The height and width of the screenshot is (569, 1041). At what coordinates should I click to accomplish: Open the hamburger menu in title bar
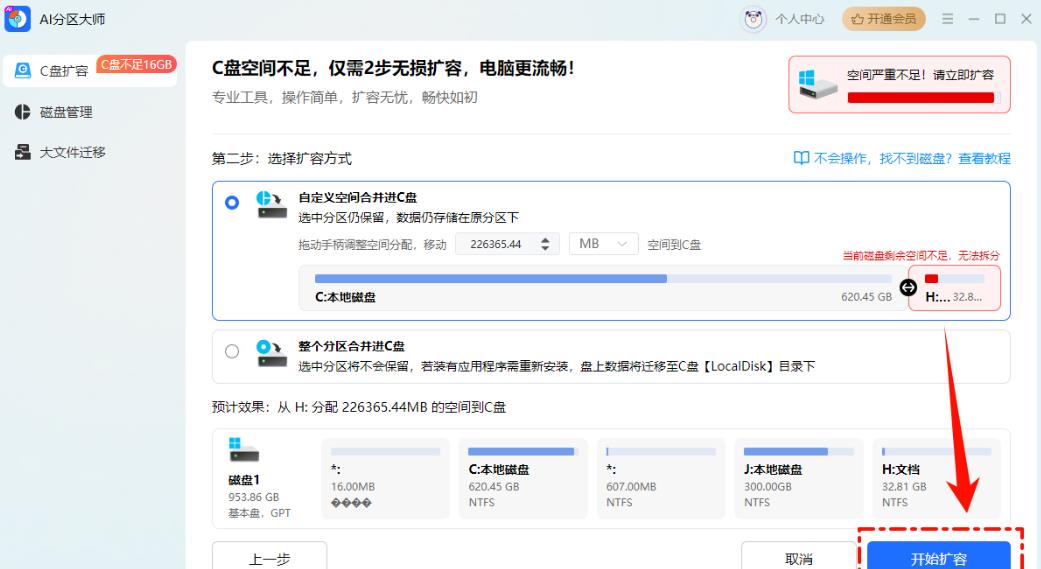tap(947, 19)
